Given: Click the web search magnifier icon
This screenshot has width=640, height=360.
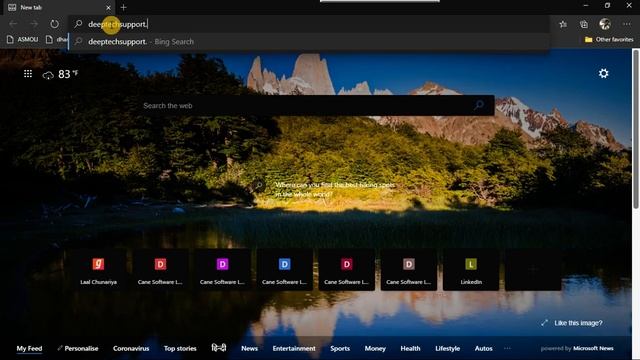Looking at the screenshot, I should tap(479, 105).
